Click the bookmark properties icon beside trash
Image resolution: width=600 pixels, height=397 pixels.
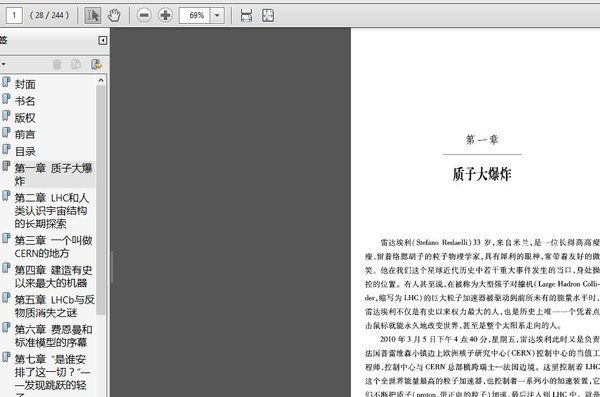click(76, 64)
